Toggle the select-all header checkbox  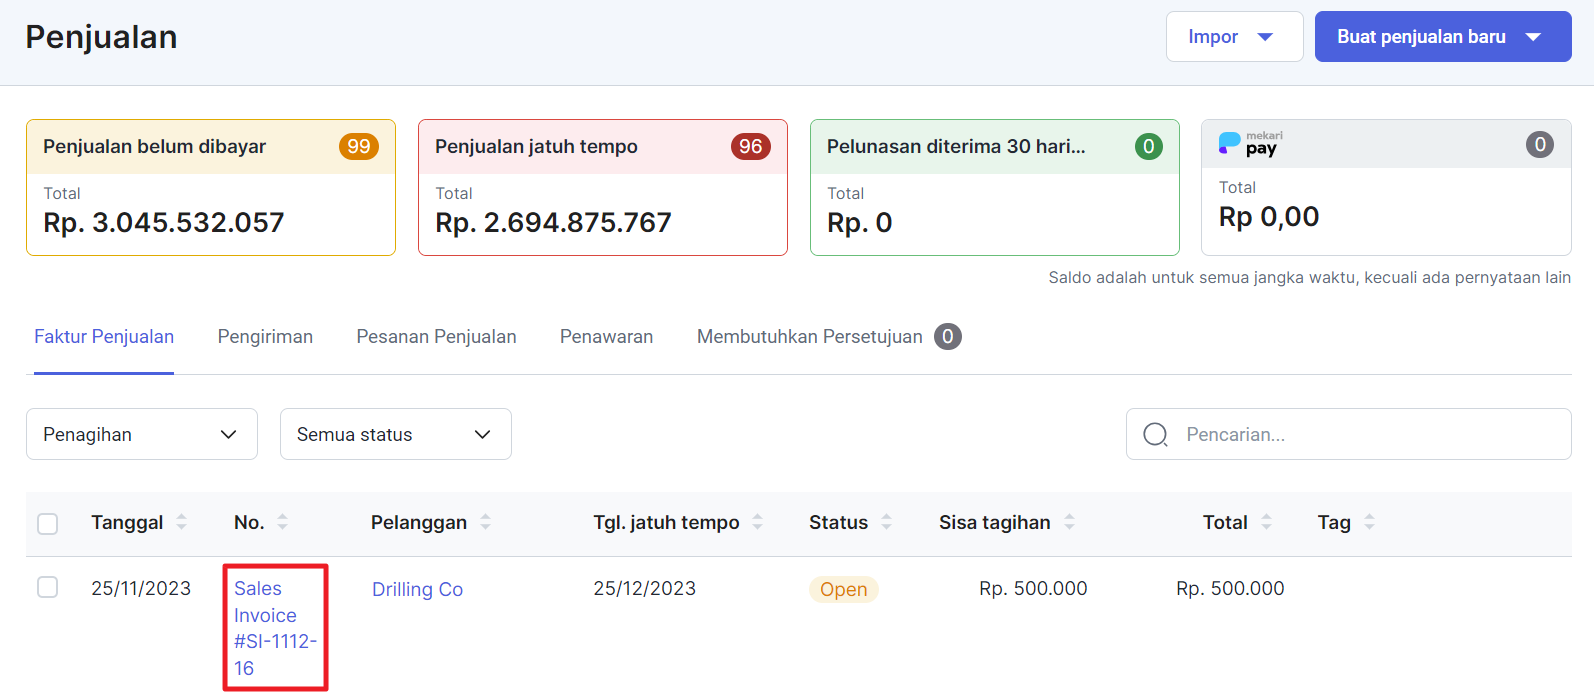pyautogui.click(x=47, y=524)
